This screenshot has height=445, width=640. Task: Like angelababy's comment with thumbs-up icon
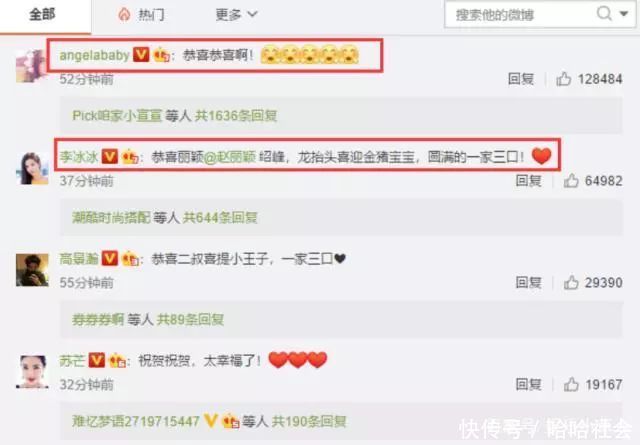564,79
